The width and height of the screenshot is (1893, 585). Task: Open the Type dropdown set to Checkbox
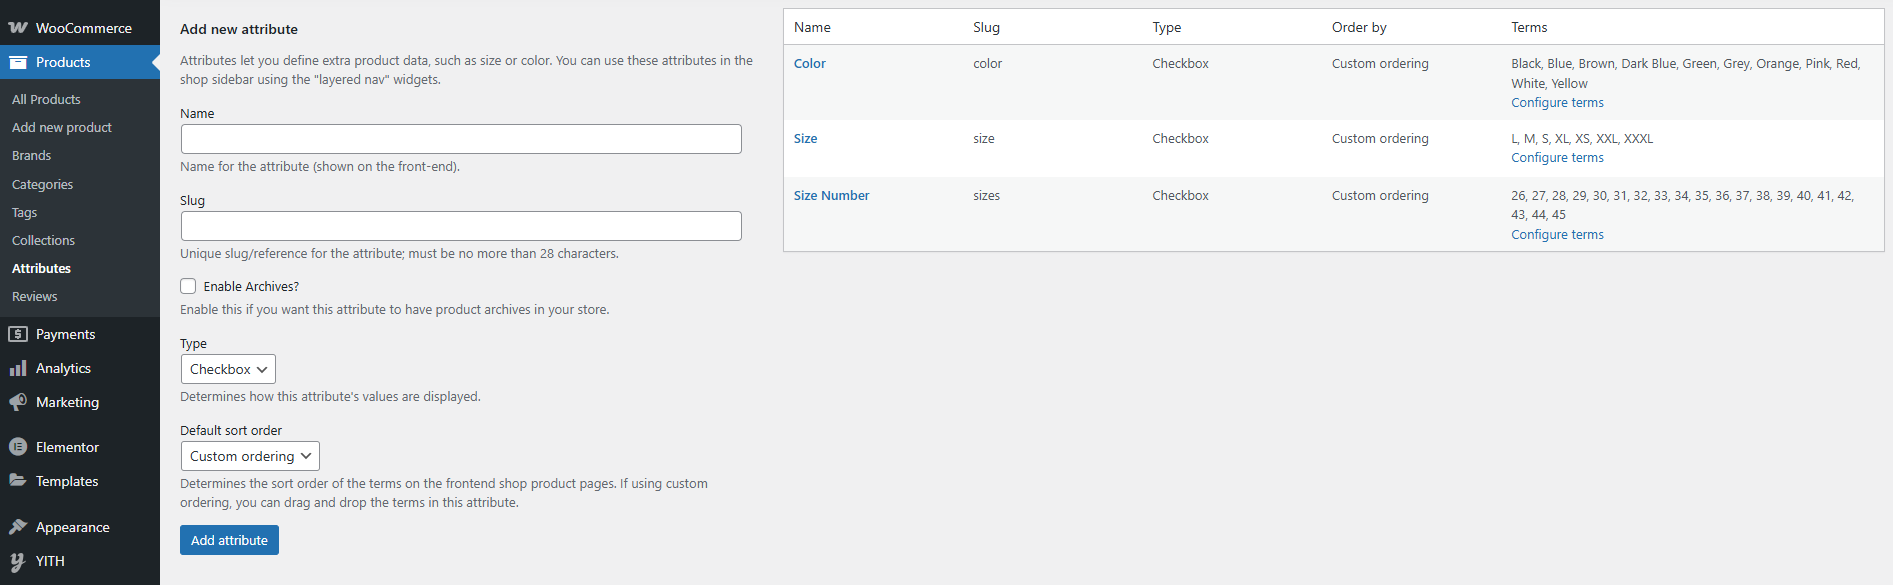(x=228, y=369)
